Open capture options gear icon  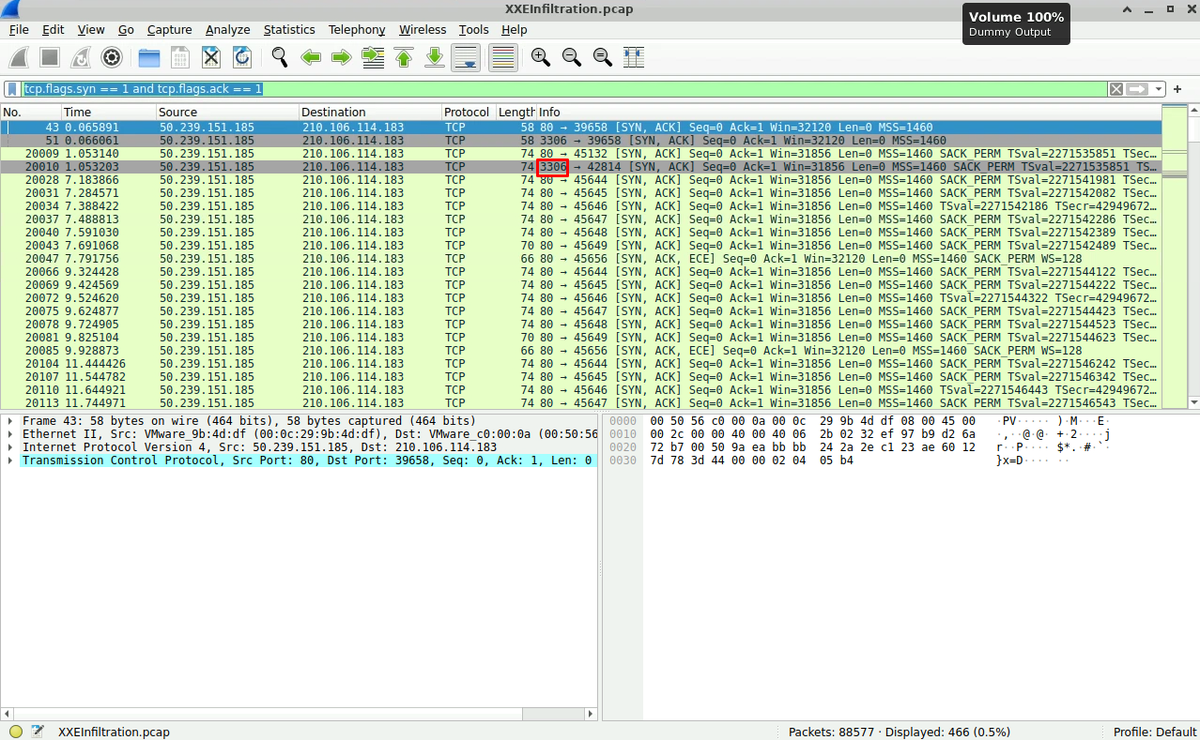point(112,58)
